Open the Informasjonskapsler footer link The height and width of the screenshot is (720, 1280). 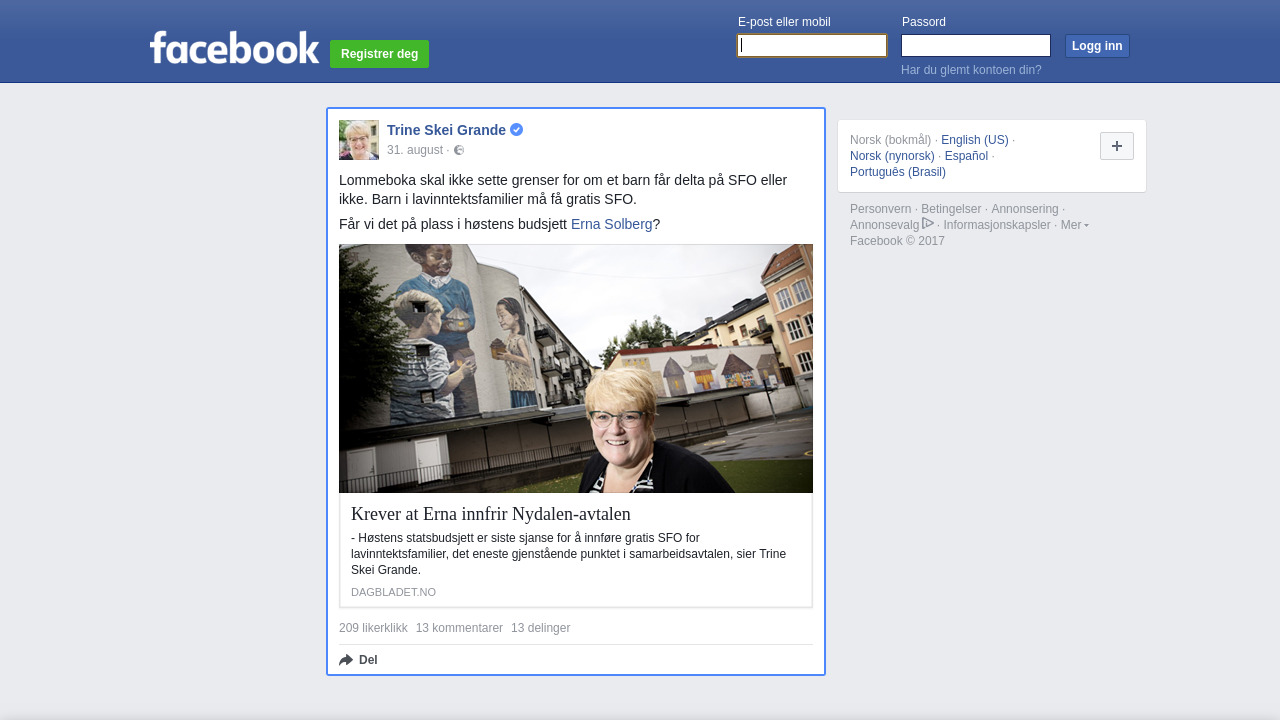pos(997,225)
